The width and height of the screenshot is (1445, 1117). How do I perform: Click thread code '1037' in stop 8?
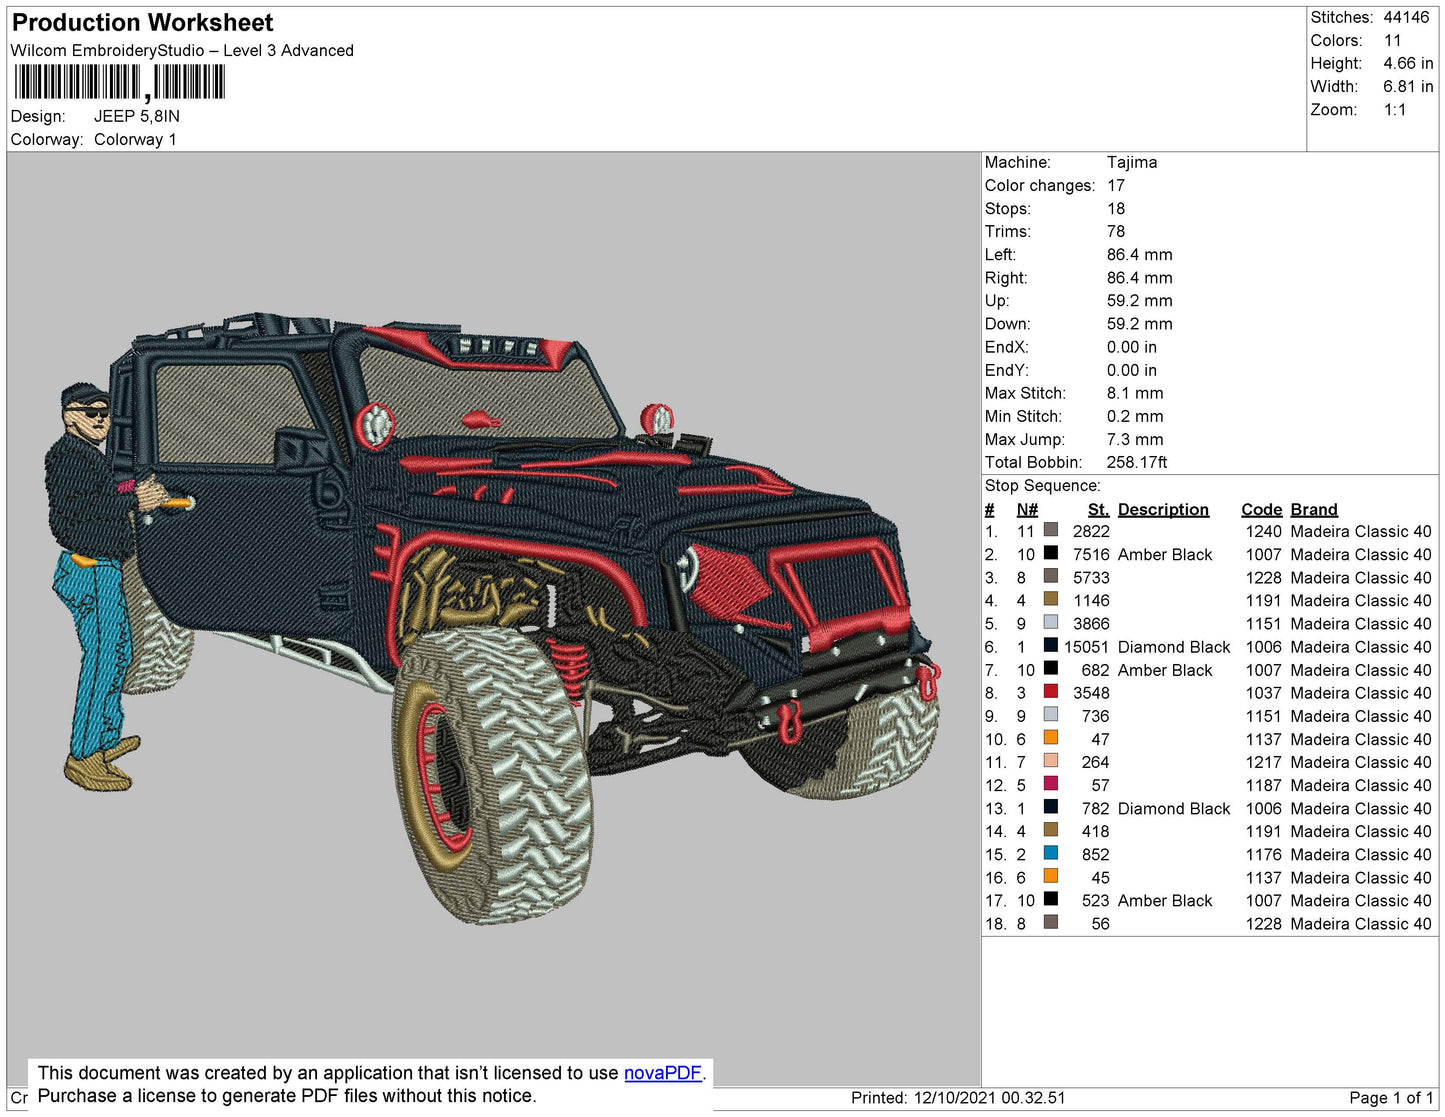1263,693
